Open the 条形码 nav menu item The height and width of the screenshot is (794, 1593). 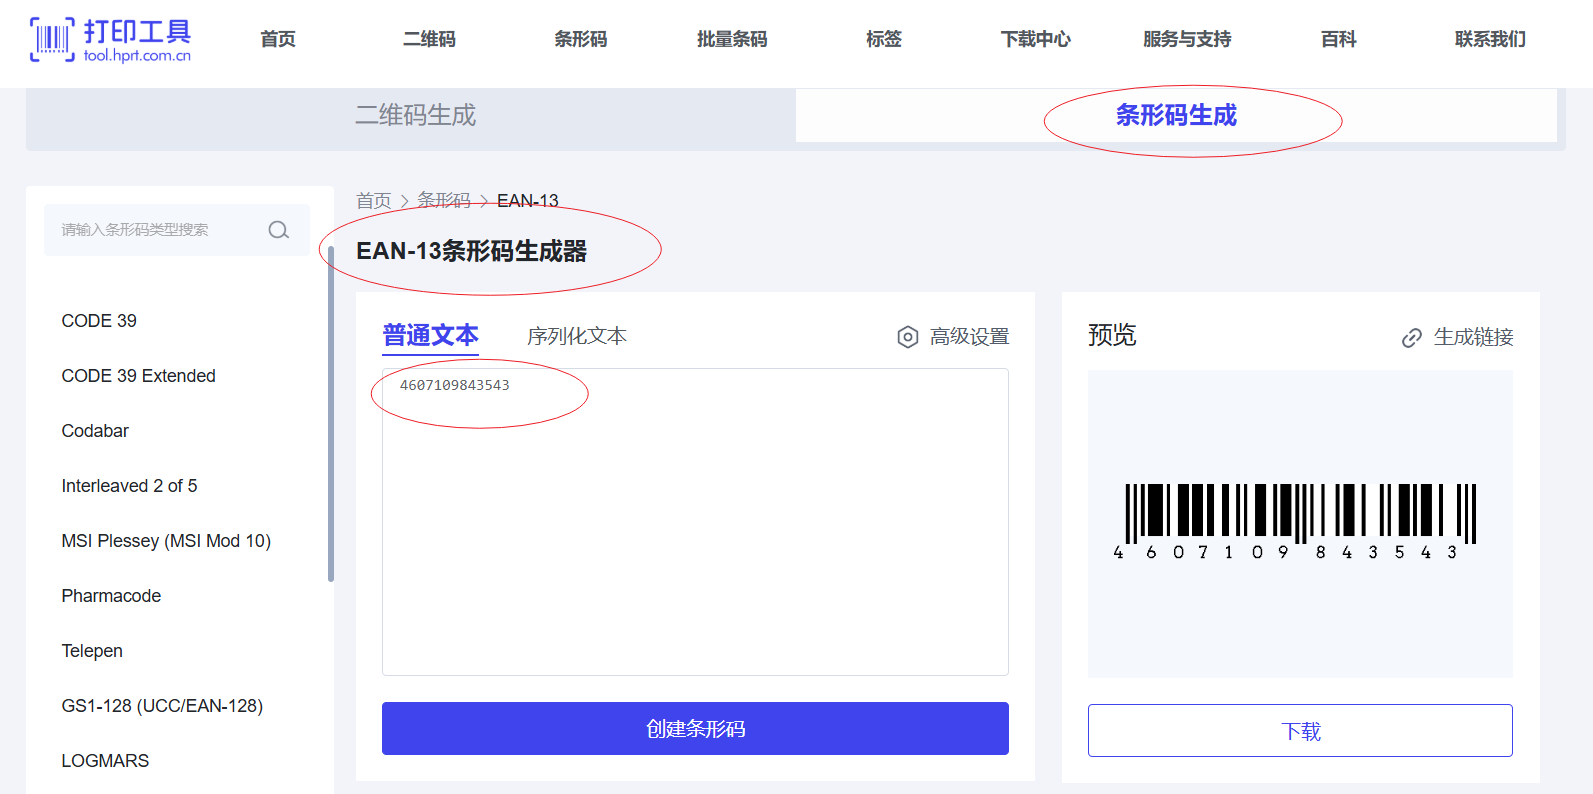(x=581, y=39)
